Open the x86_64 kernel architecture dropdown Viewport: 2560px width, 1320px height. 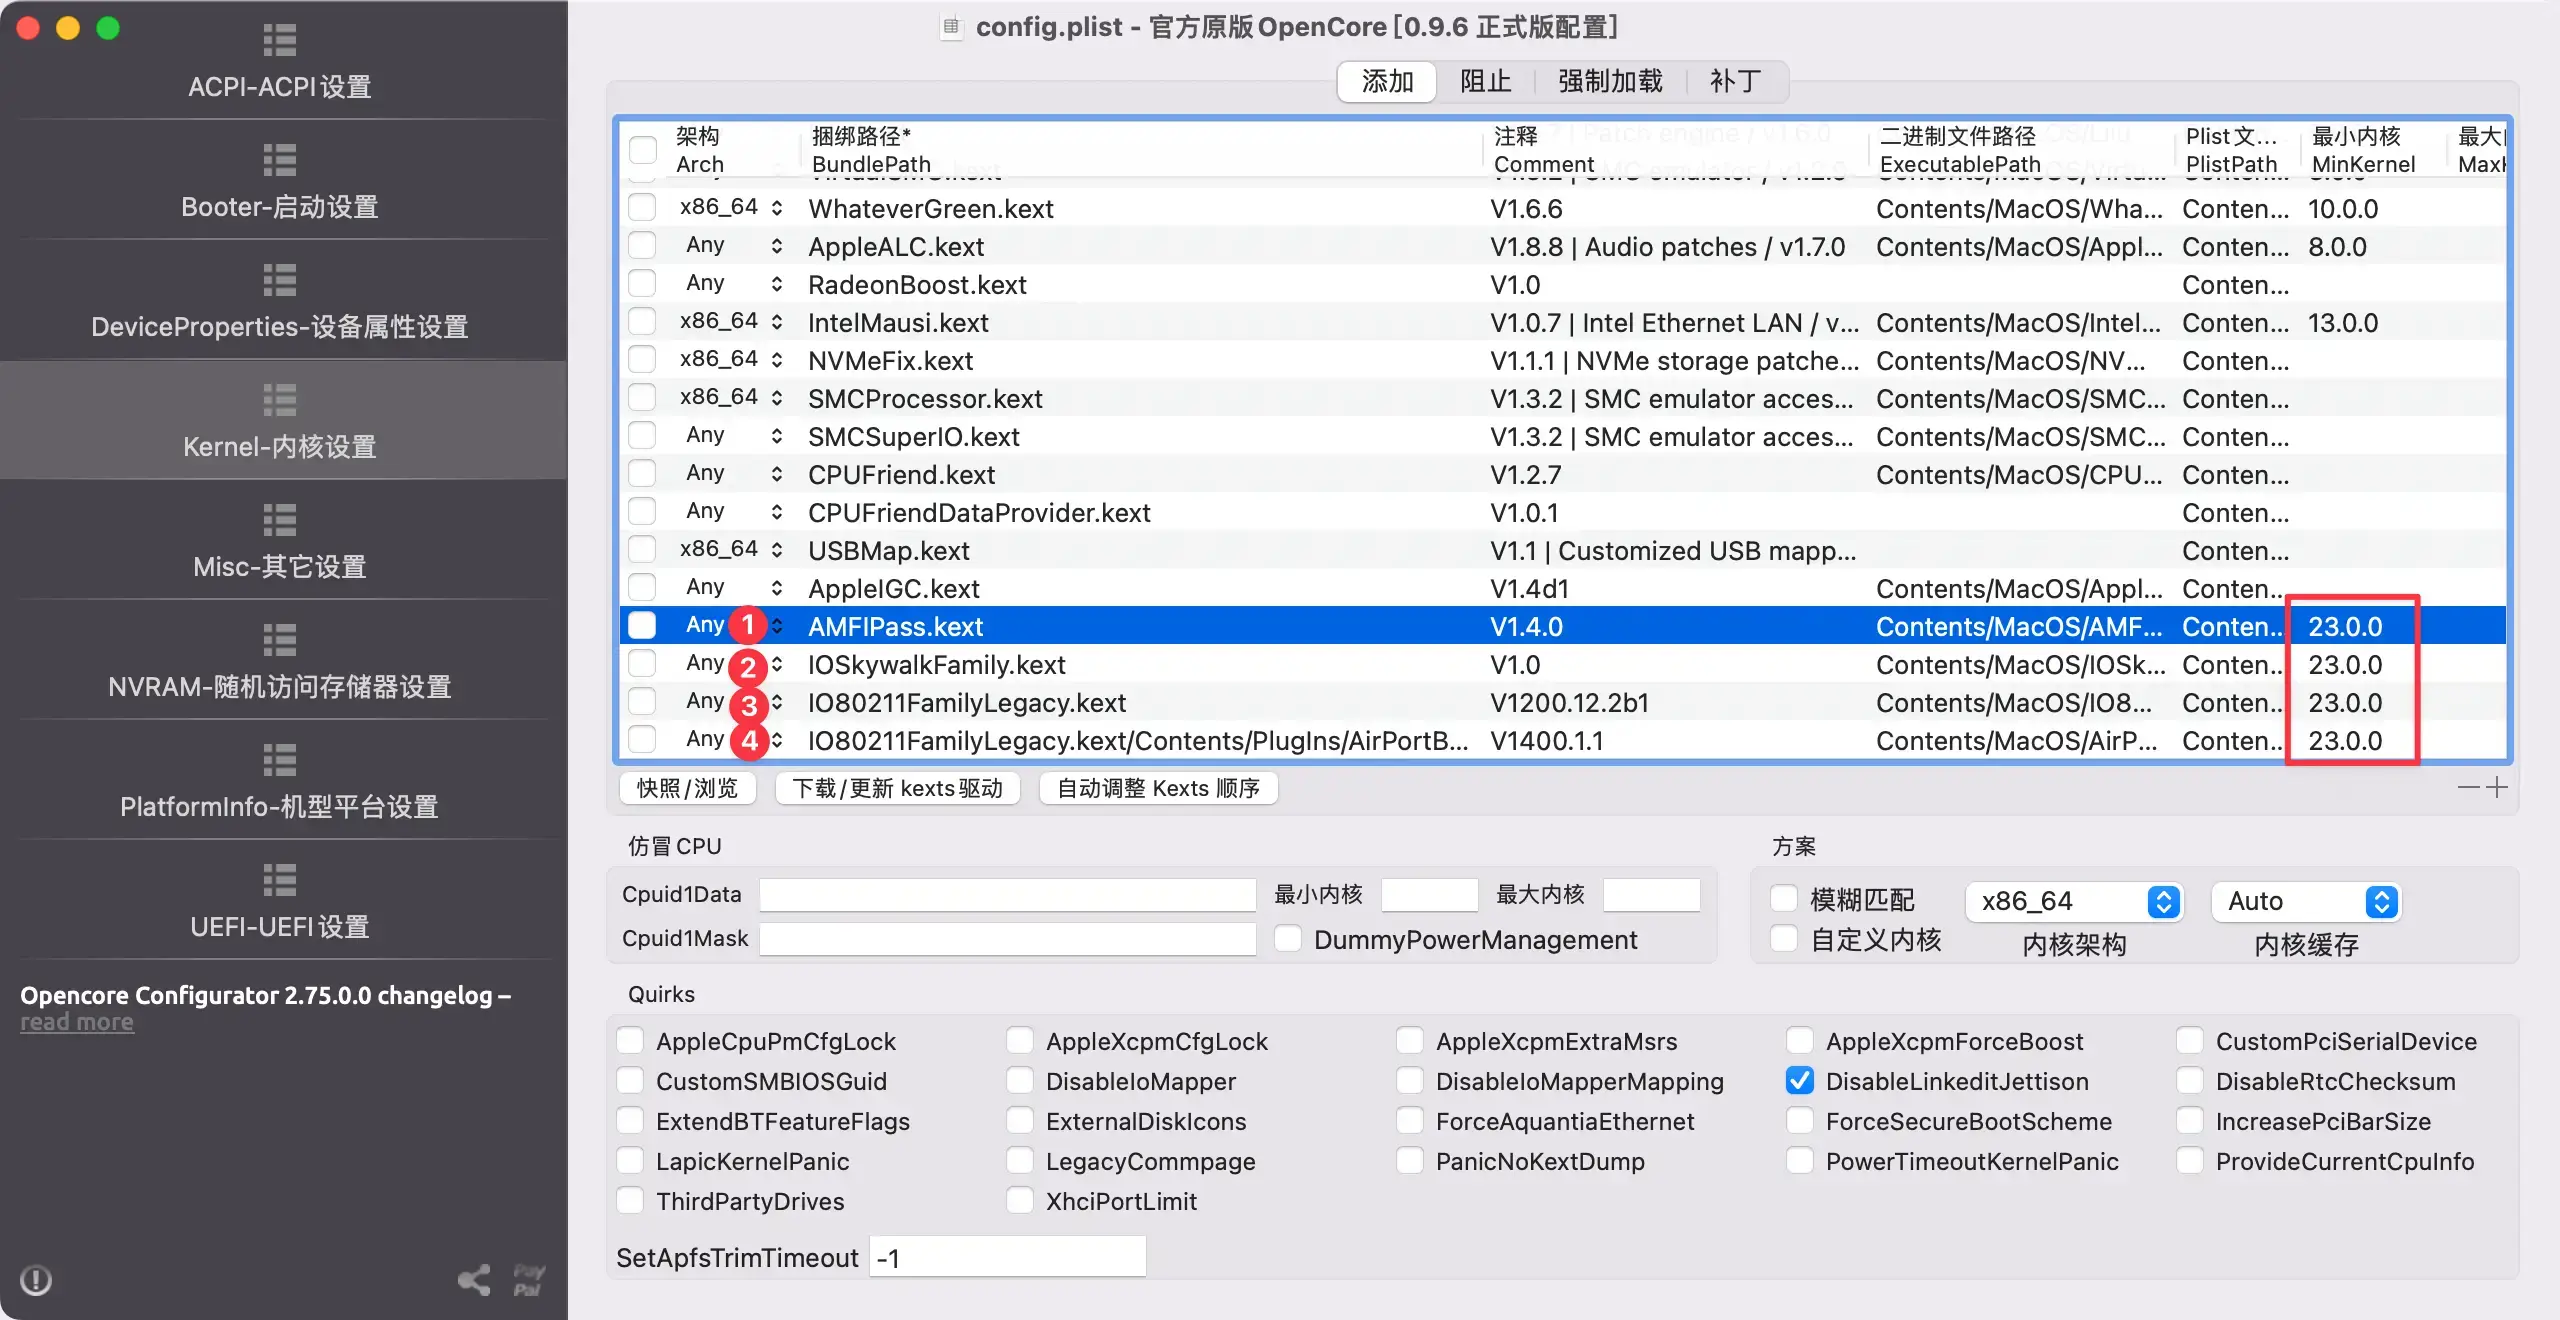click(2073, 901)
